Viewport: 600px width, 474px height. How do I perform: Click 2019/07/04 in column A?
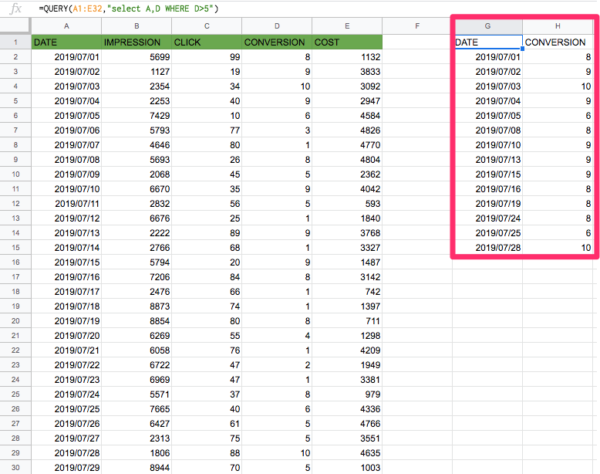[67, 101]
